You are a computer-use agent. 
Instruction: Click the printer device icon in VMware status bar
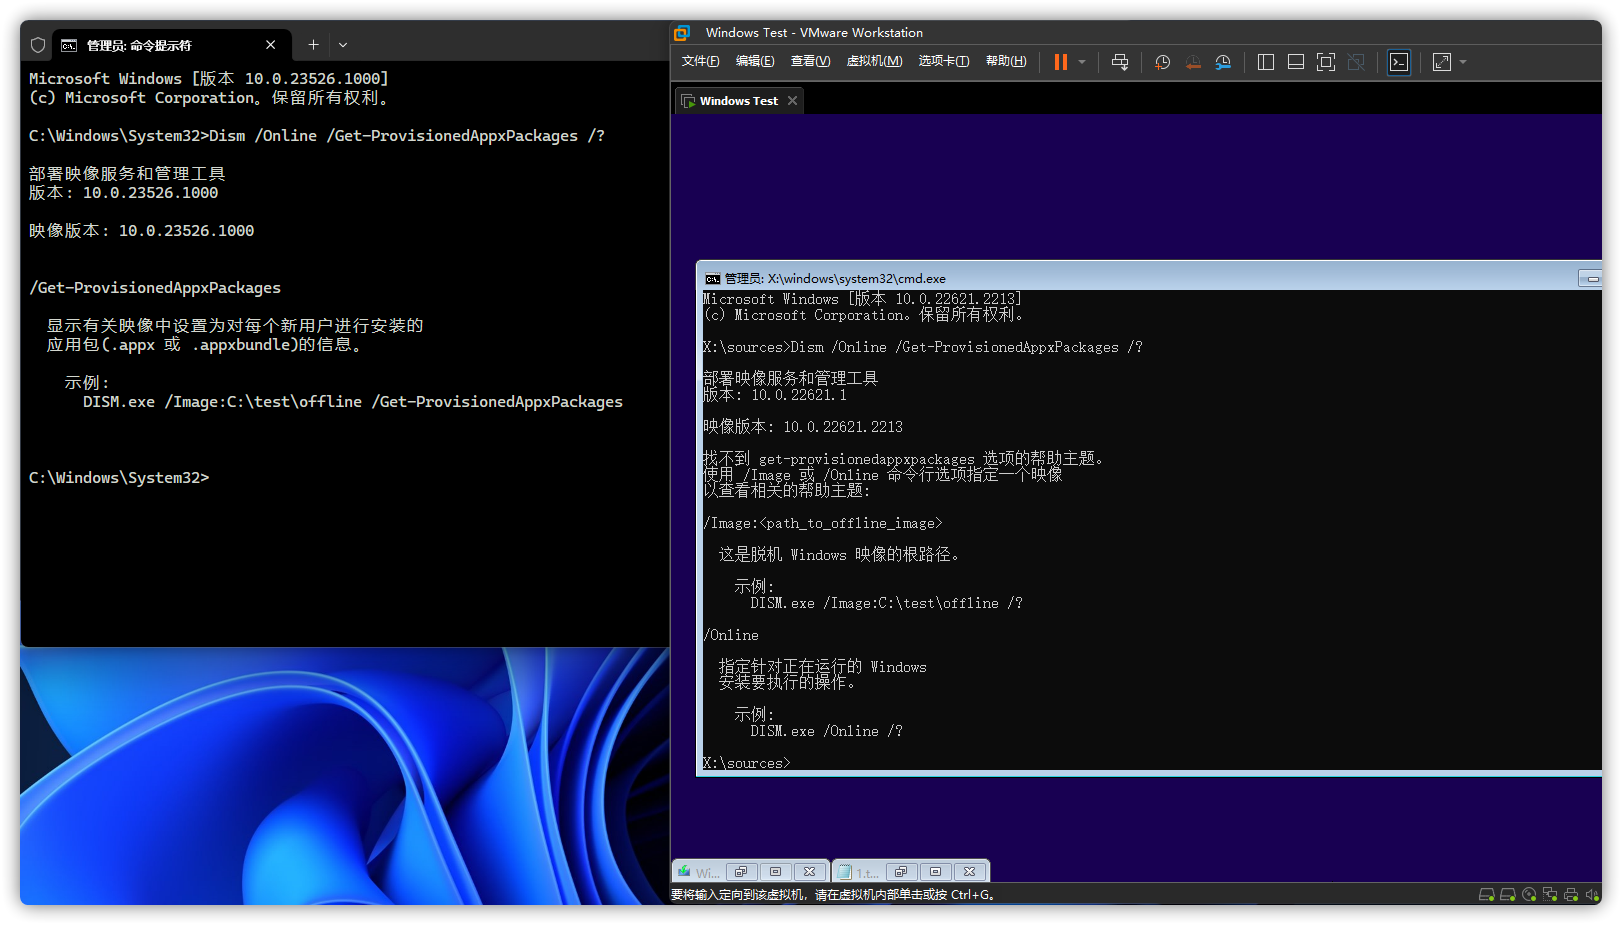[1571, 895]
